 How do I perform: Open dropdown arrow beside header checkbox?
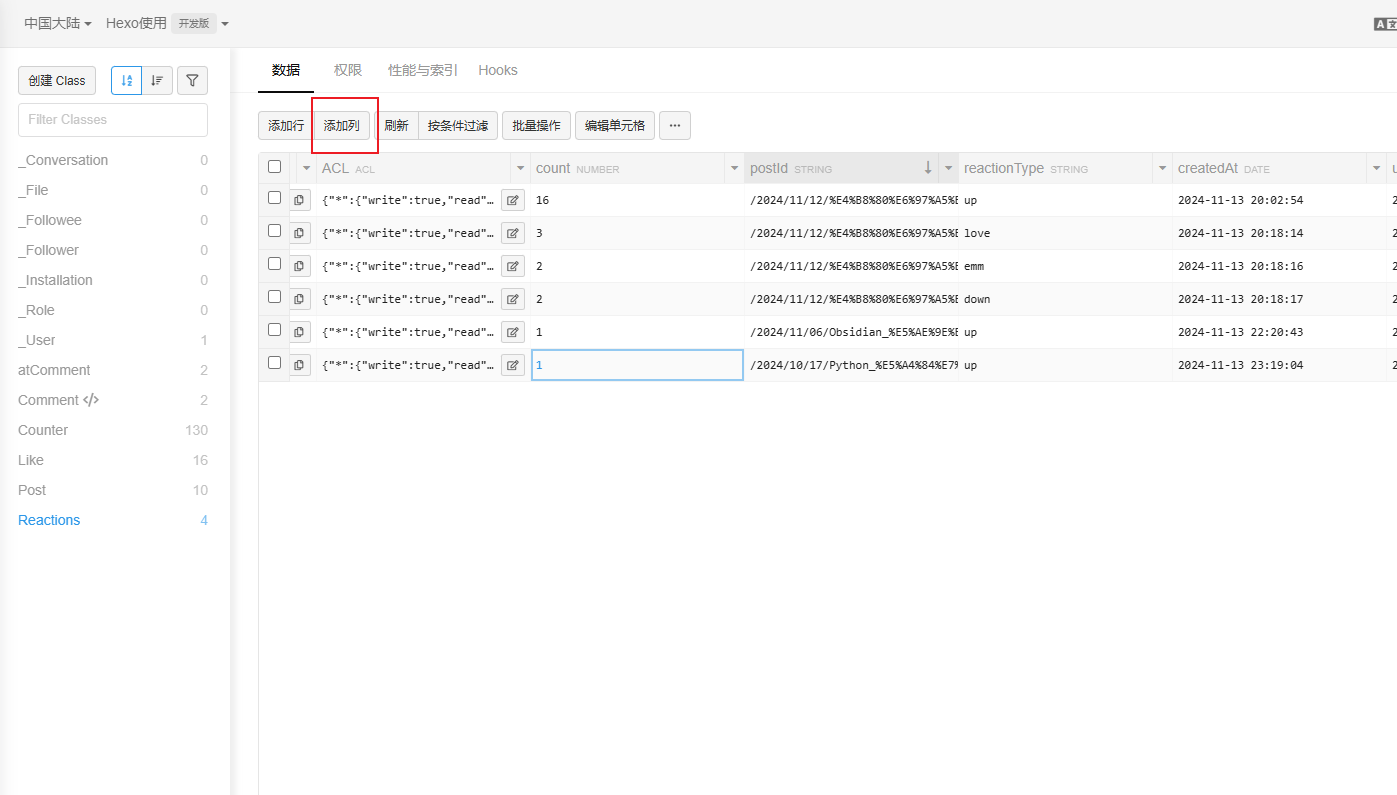click(x=306, y=168)
